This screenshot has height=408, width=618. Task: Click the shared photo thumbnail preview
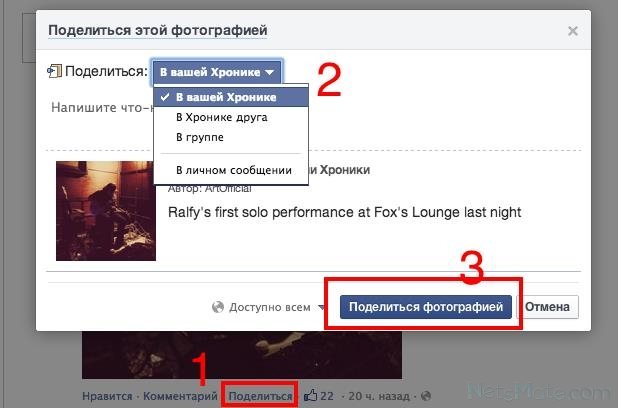pos(106,211)
